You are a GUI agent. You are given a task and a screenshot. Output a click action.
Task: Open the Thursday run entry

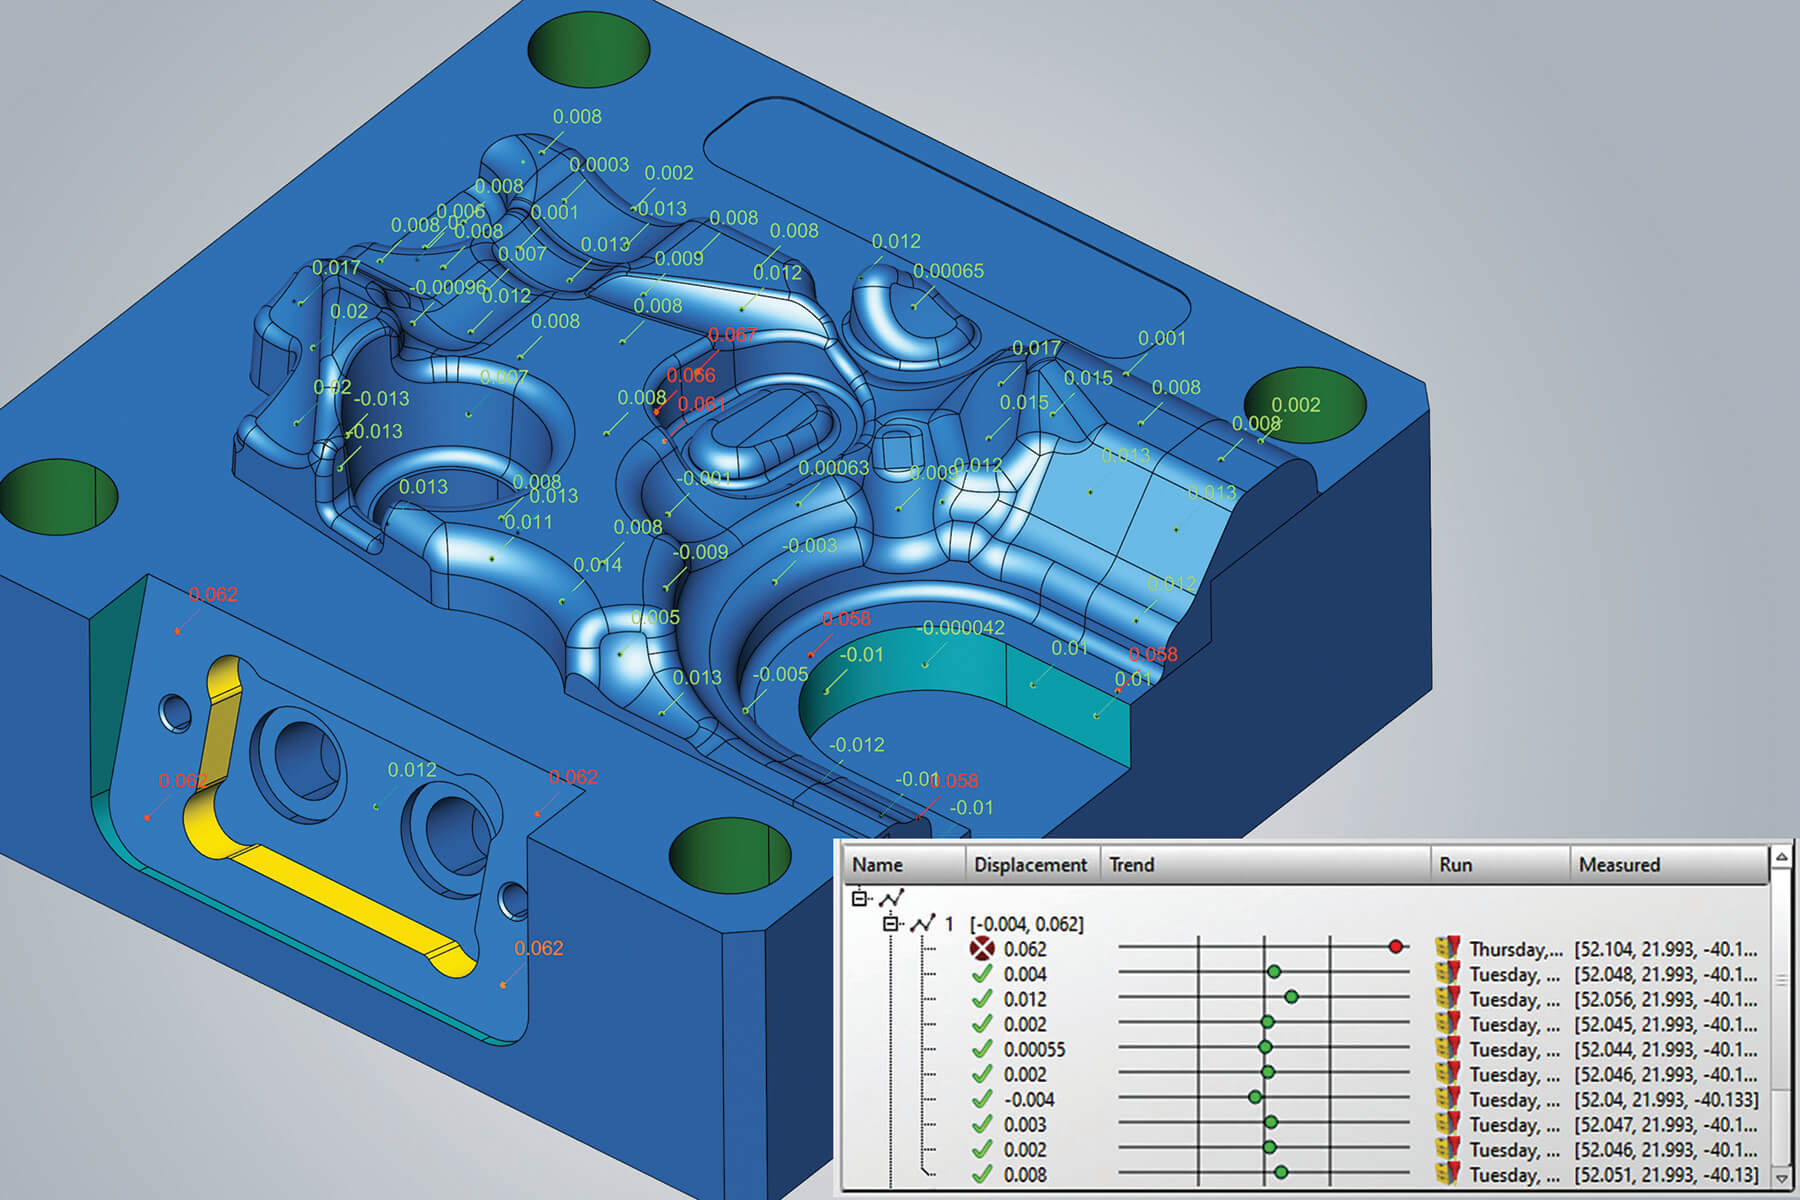click(x=1515, y=948)
